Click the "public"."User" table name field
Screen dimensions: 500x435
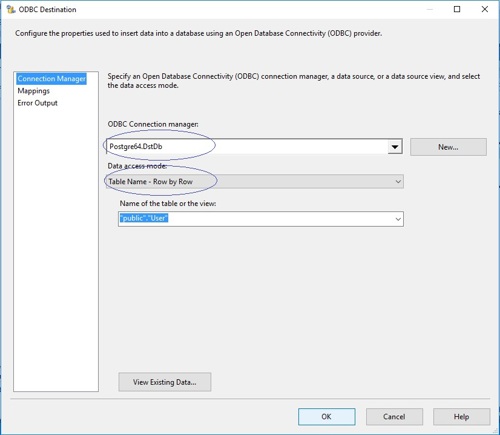[x=255, y=219]
